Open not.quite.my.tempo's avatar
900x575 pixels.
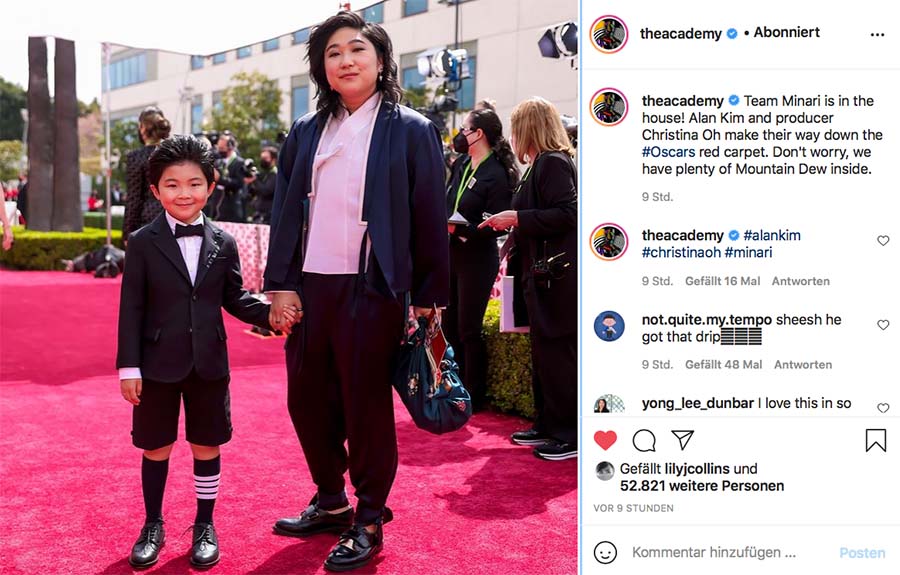pyautogui.click(x=609, y=326)
